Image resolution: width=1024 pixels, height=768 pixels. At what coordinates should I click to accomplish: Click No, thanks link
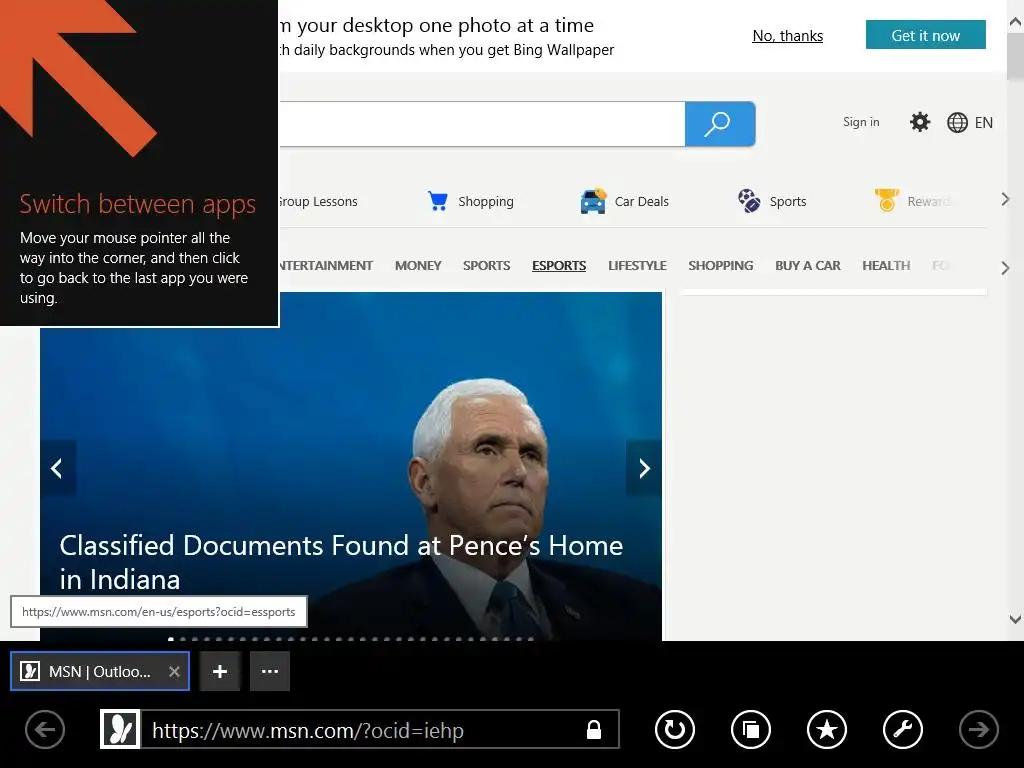[788, 36]
